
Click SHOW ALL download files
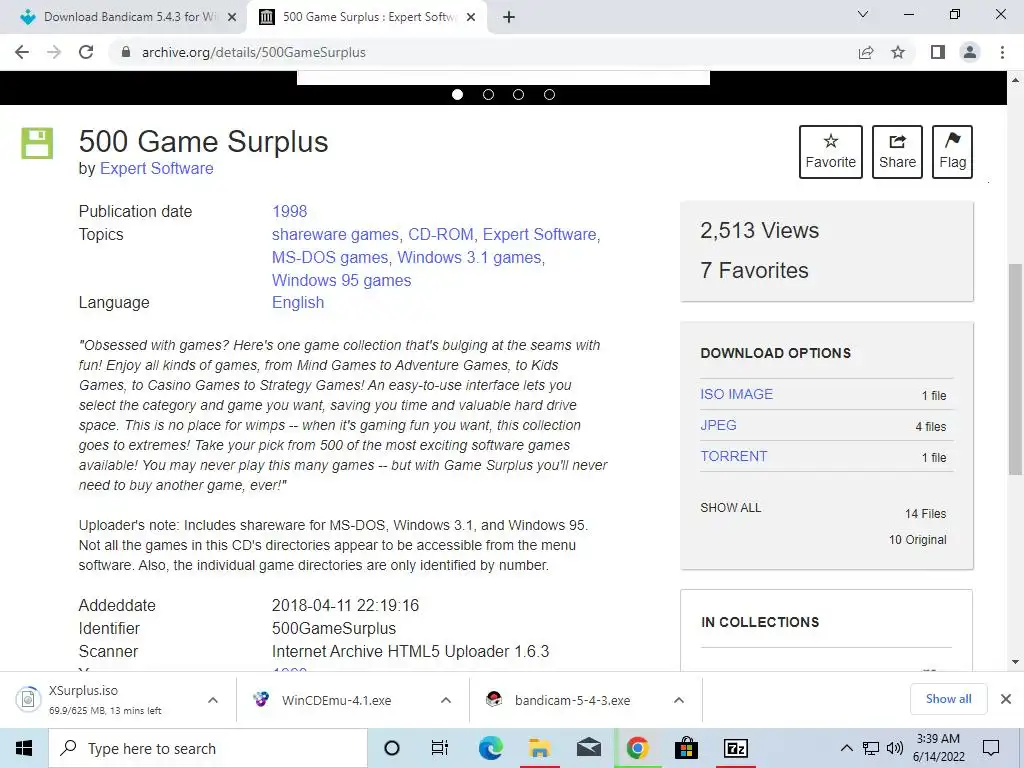click(731, 507)
